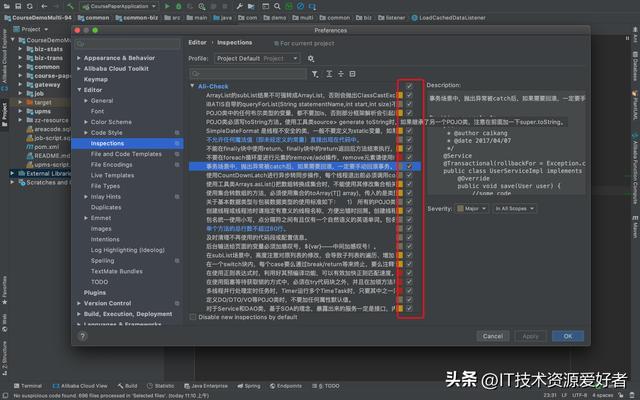Viewport: 640px width, 400px height.
Task: Collapse the Ali-Check inspection group
Action: tap(192, 86)
